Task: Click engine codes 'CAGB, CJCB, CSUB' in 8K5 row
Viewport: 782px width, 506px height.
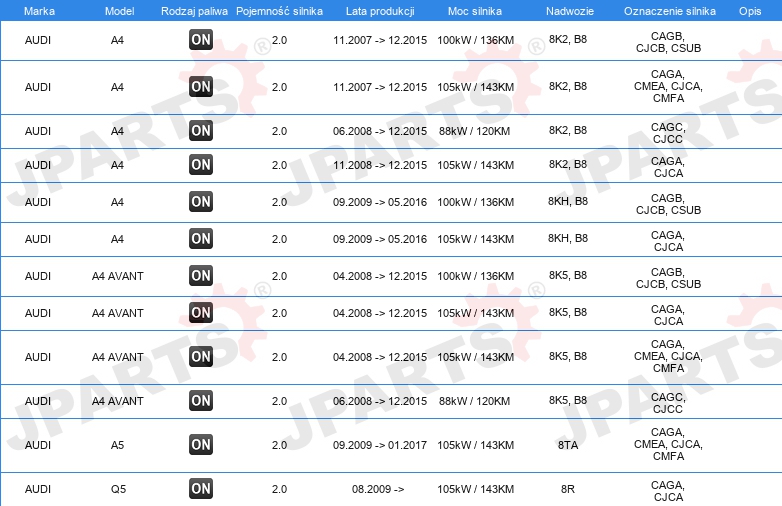Action: click(x=668, y=278)
